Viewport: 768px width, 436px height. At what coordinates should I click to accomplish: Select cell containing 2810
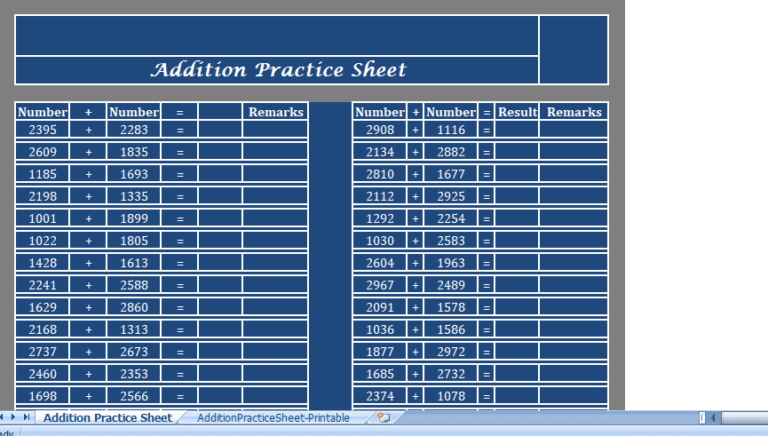pos(380,174)
